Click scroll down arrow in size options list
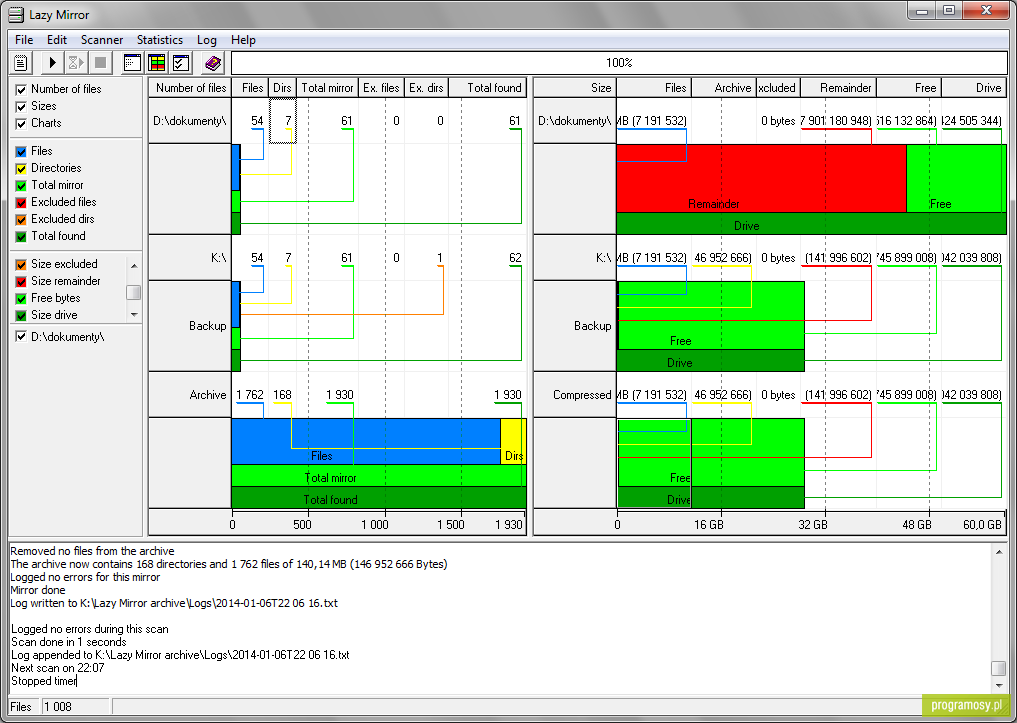Viewport: 1017px width, 723px height. 134,315
